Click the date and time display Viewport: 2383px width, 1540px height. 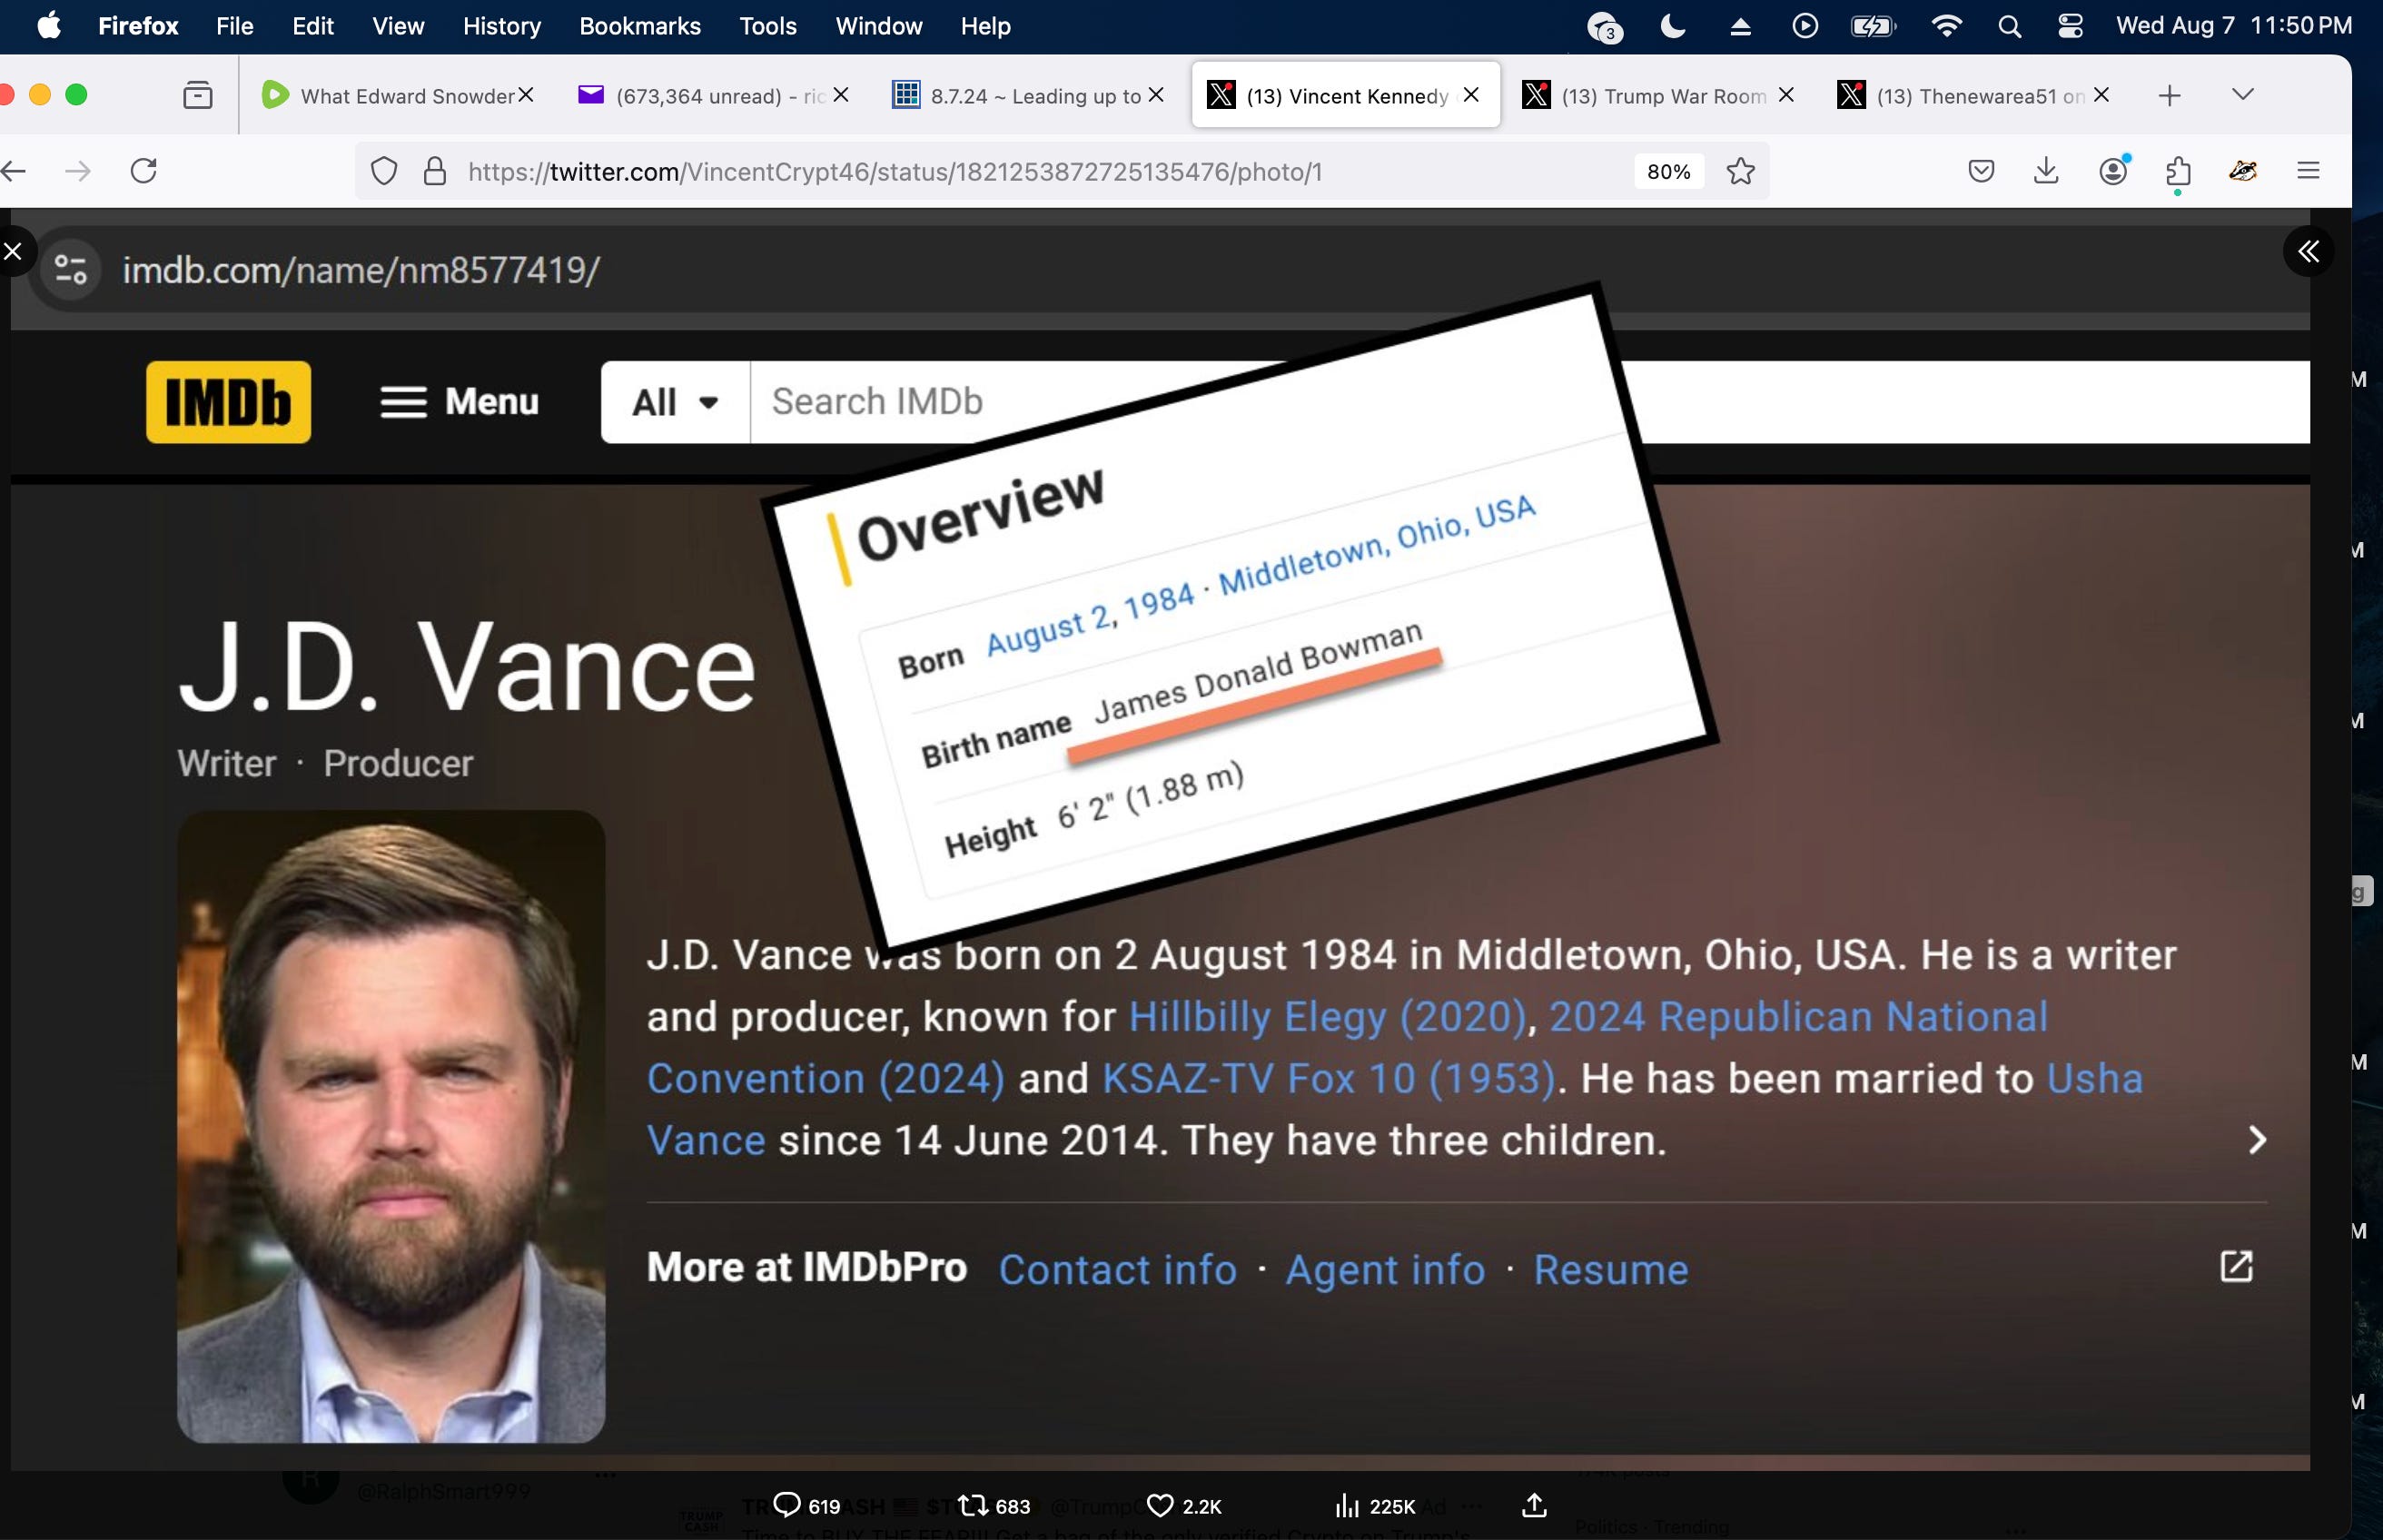pyautogui.click(x=2234, y=26)
